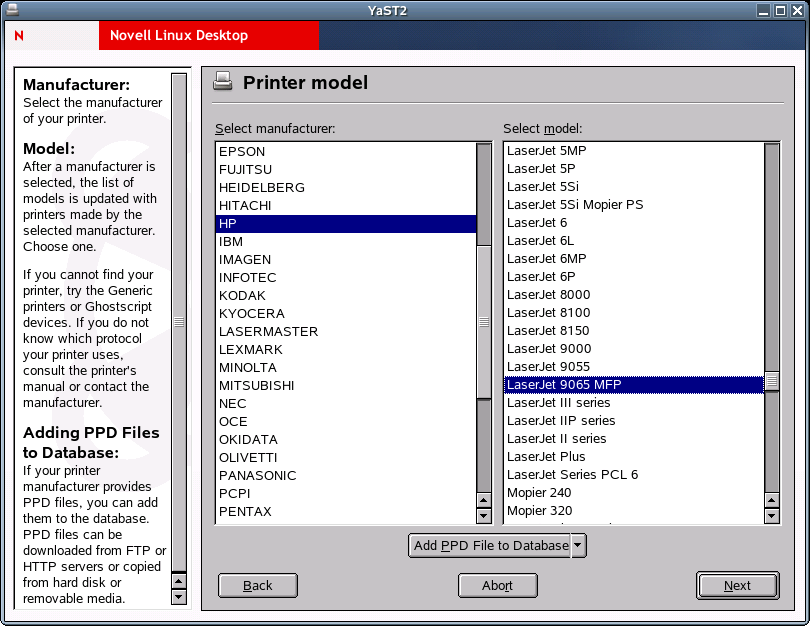Choose LaserJet IIP series model

pyautogui.click(x=634, y=420)
